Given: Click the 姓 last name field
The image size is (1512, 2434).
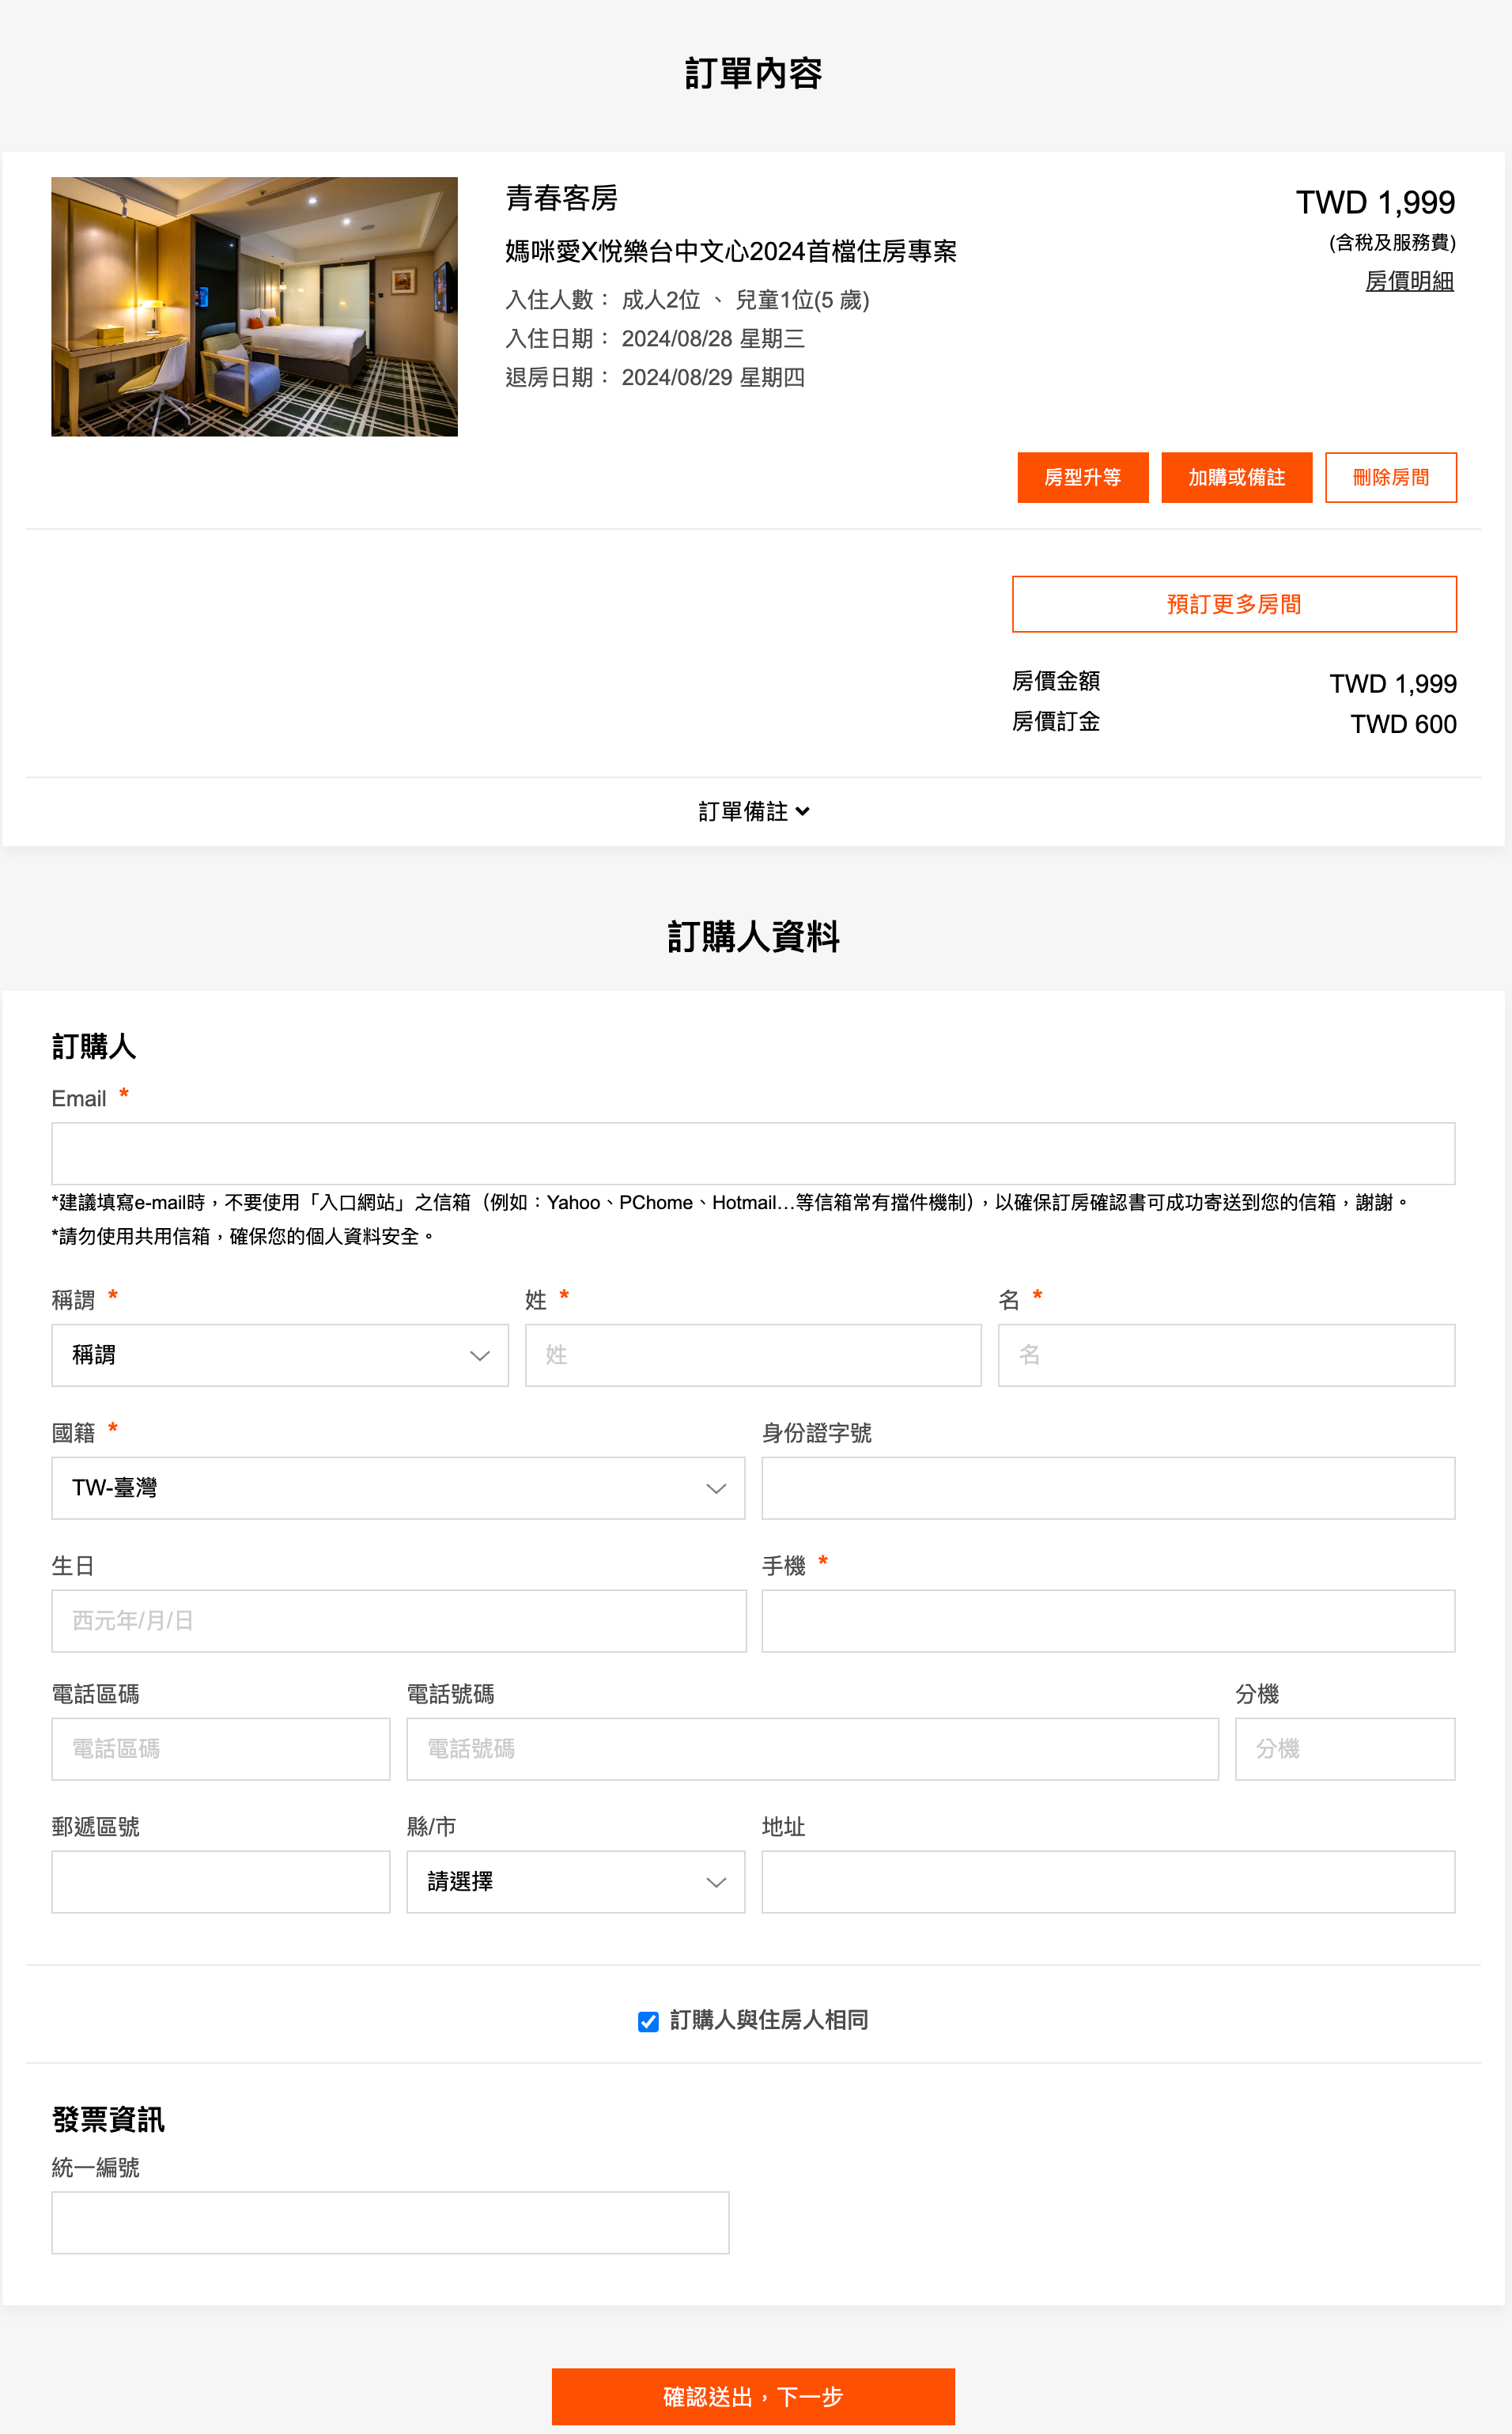Looking at the screenshot, I should pos(752,1355).
